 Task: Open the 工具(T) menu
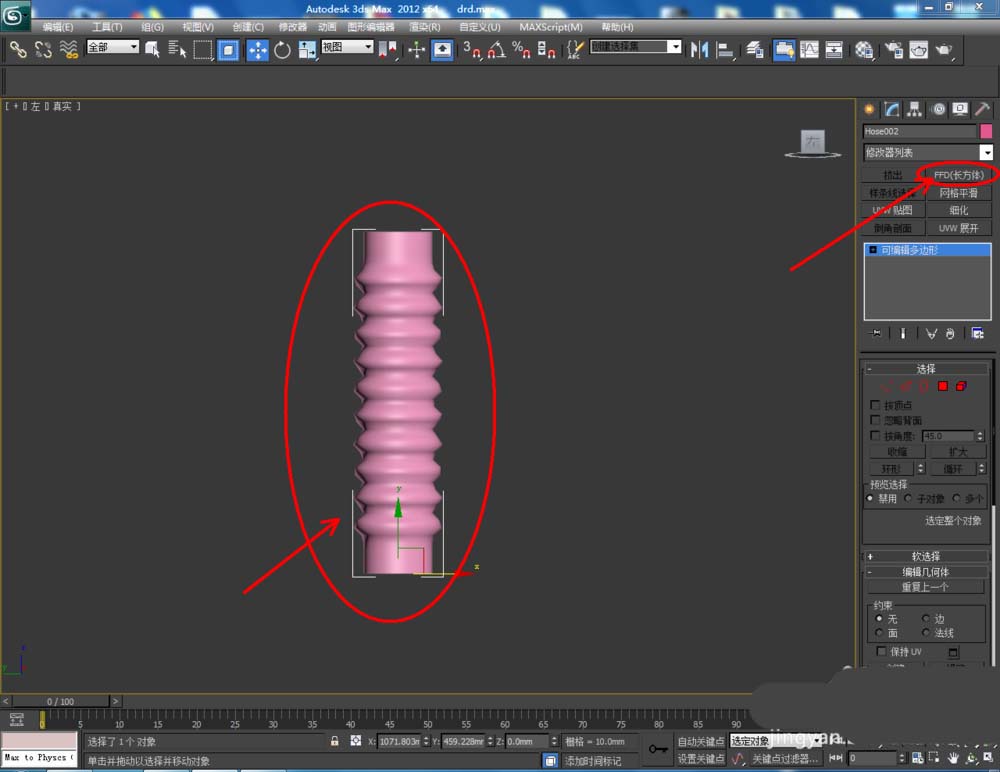pyautogui.click(x=107, y=27)
